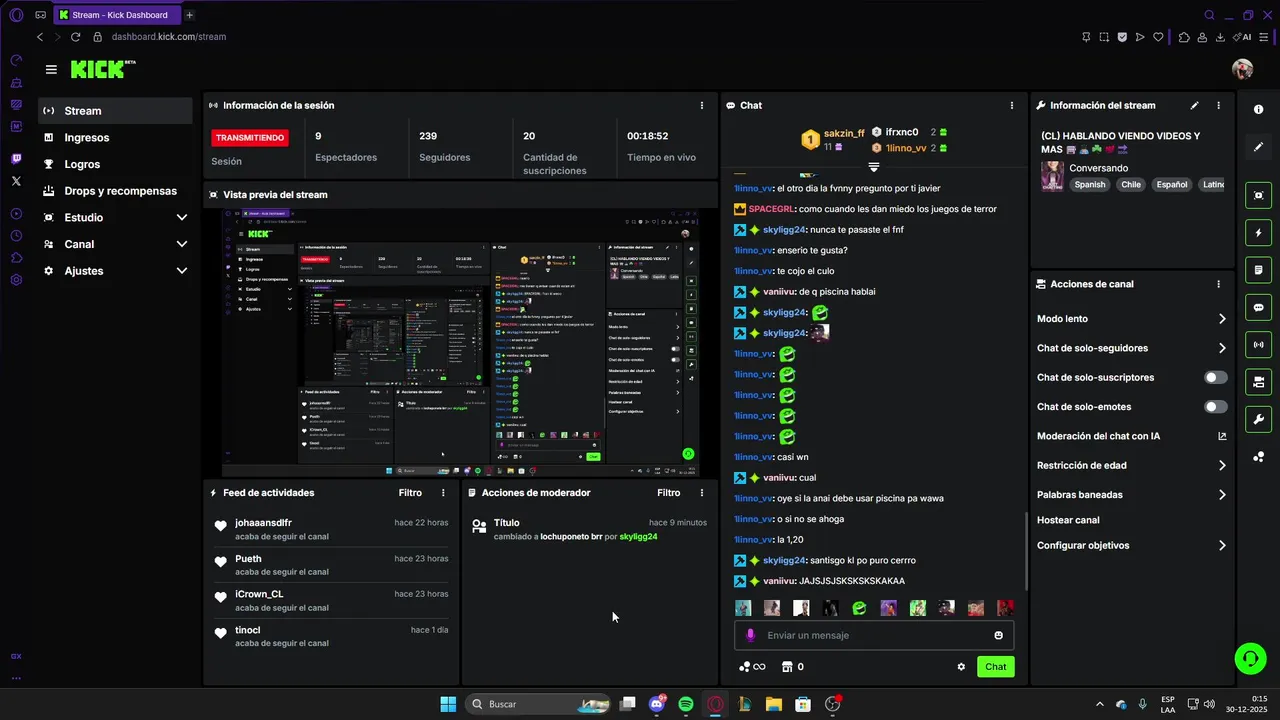
Task: Open File Explorer from taskbar
Action: point(773,704)
